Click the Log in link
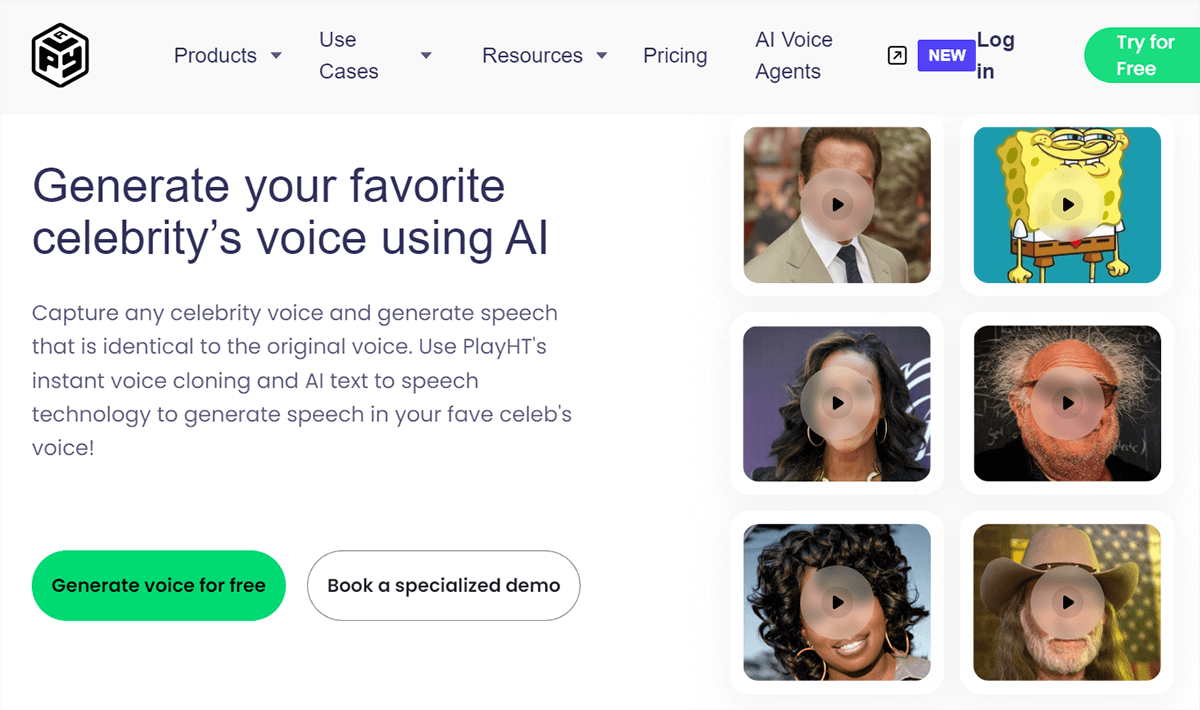The width and height of the screenshot is (1200, 710). click(994, 56)
